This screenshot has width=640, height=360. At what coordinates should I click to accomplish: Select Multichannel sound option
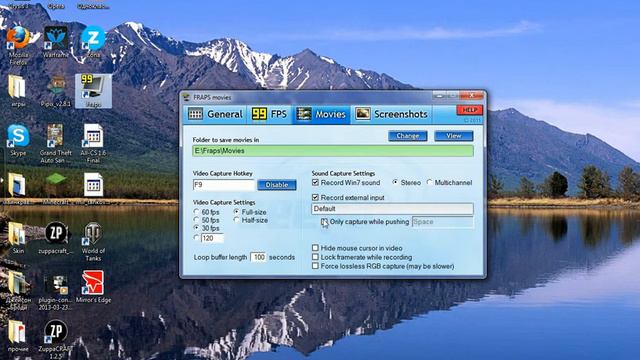point(429,182)
